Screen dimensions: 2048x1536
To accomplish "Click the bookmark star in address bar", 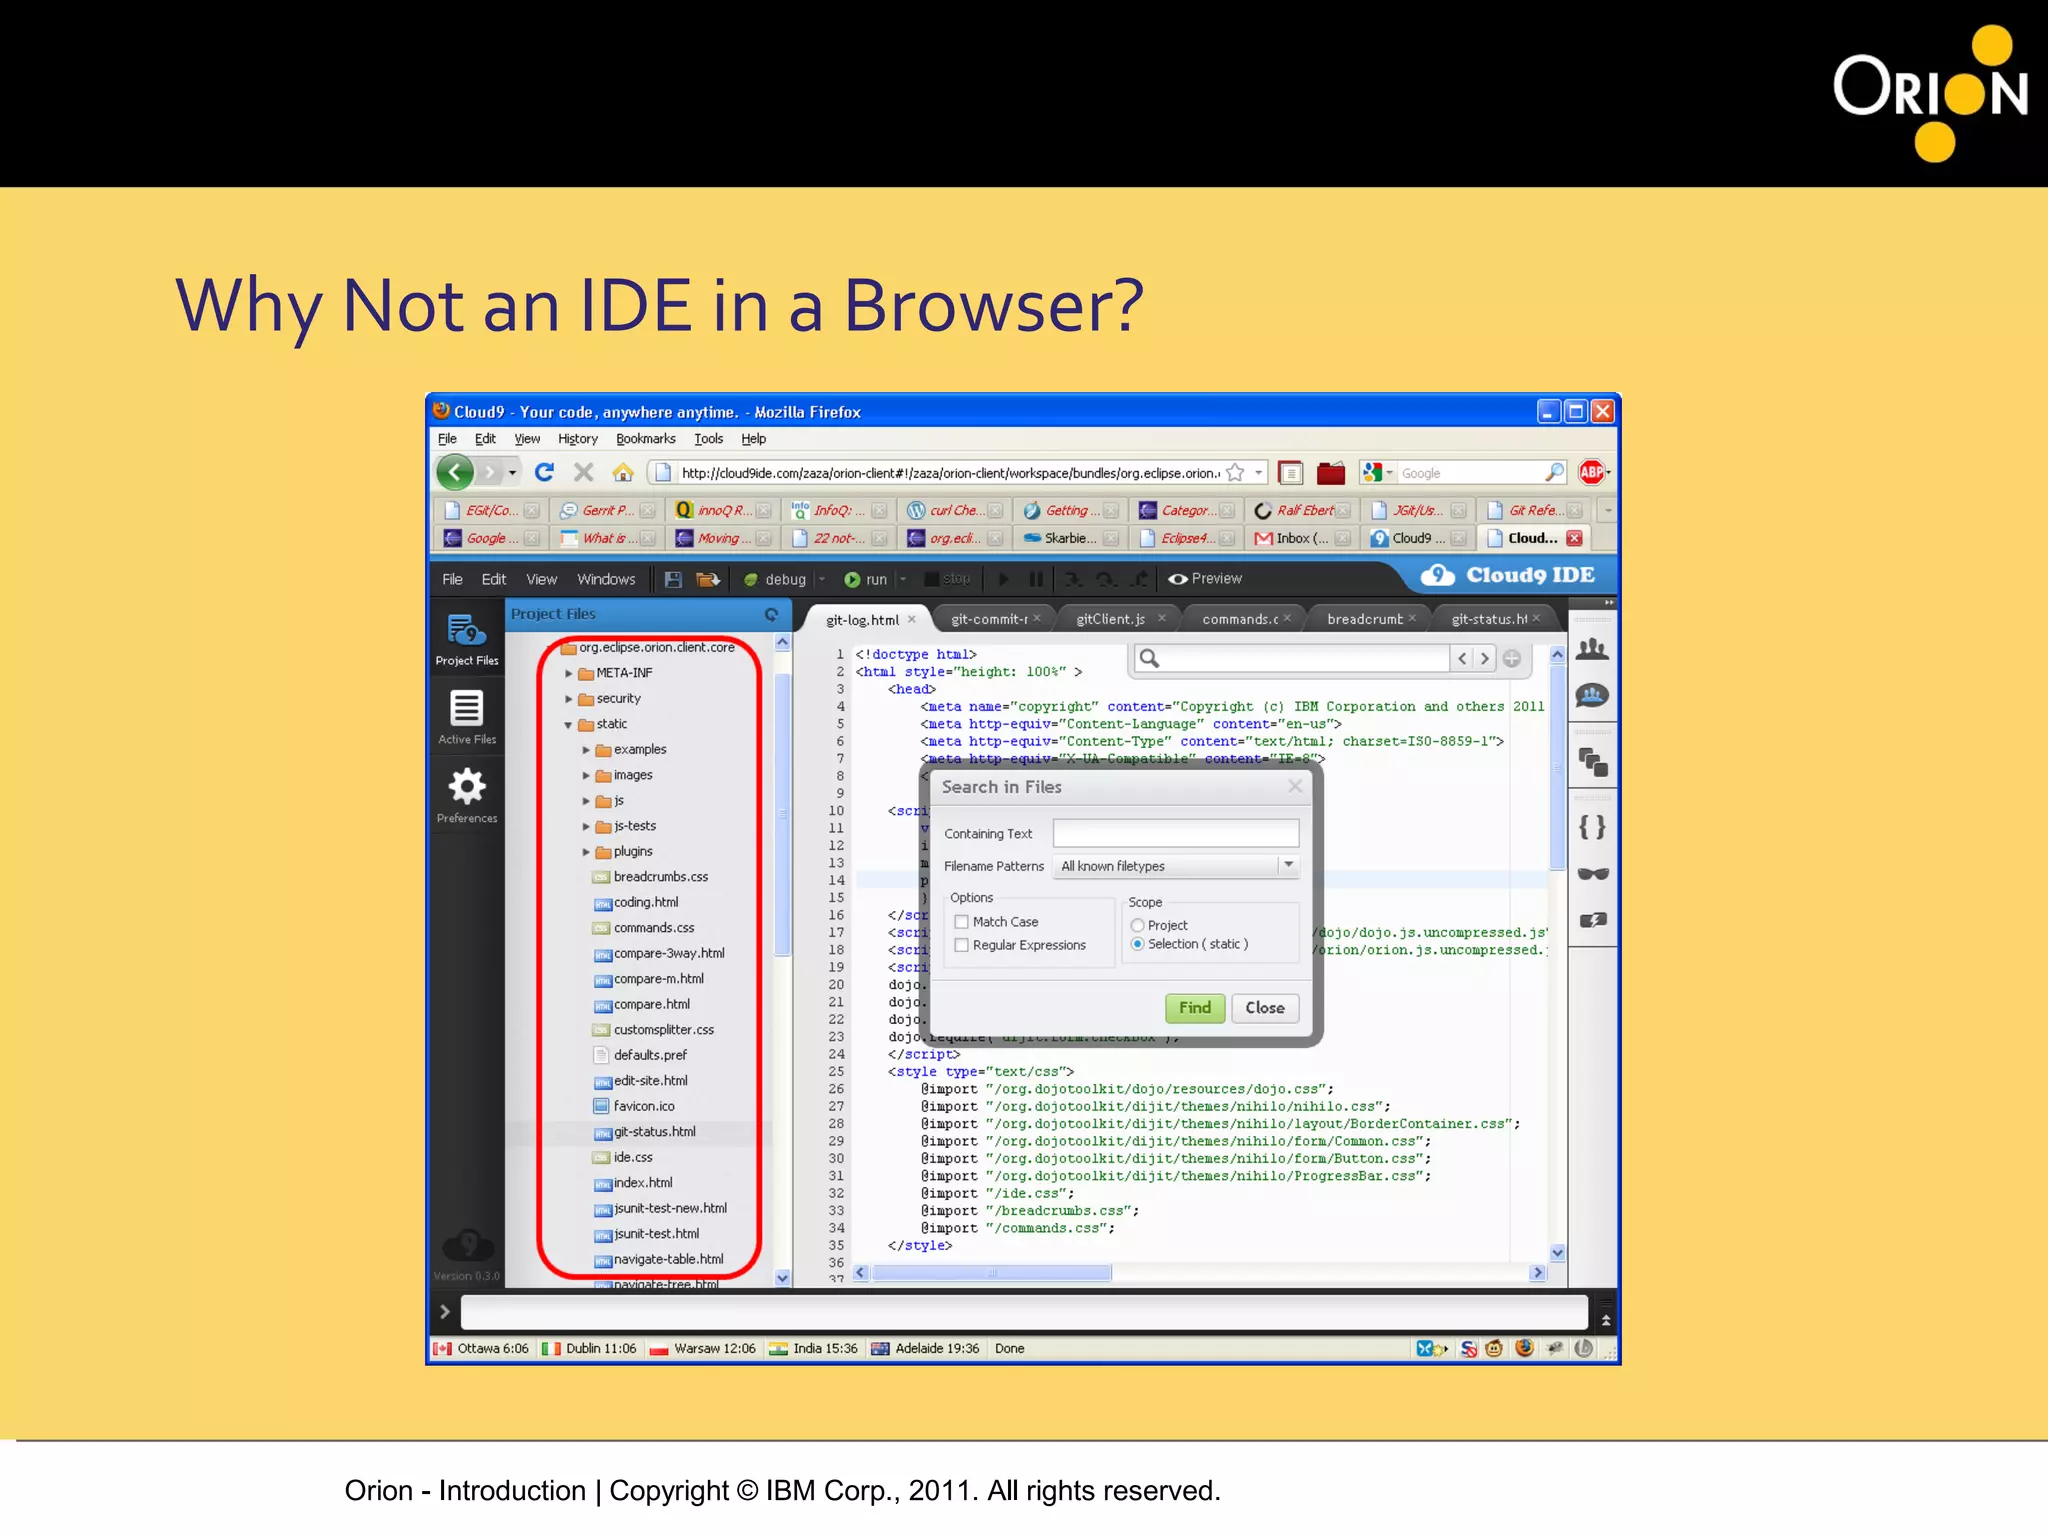I will 1235,472.
